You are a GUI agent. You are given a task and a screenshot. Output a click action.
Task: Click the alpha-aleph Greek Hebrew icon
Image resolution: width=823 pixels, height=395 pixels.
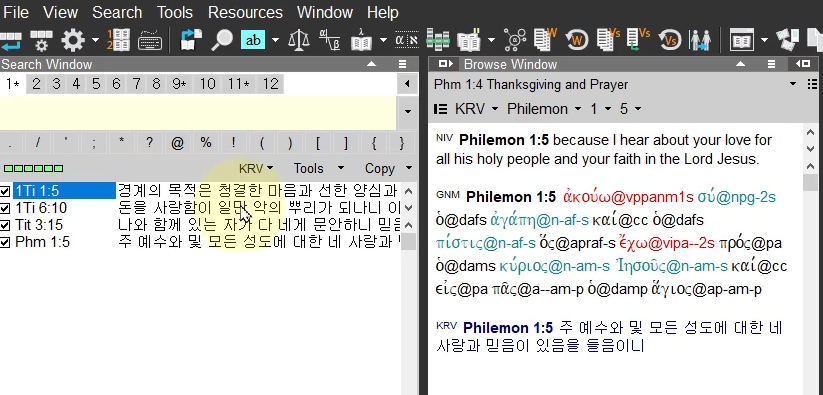[x=406, y=40]
